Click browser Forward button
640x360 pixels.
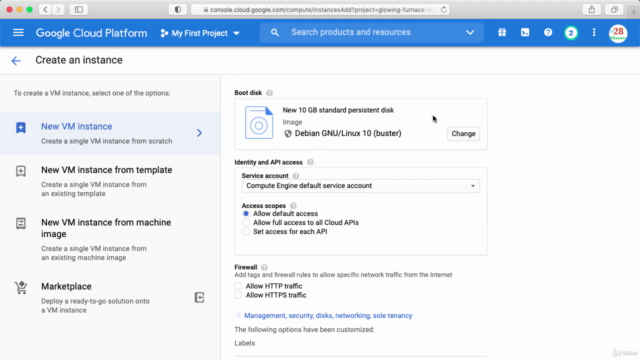pos(58,9)
